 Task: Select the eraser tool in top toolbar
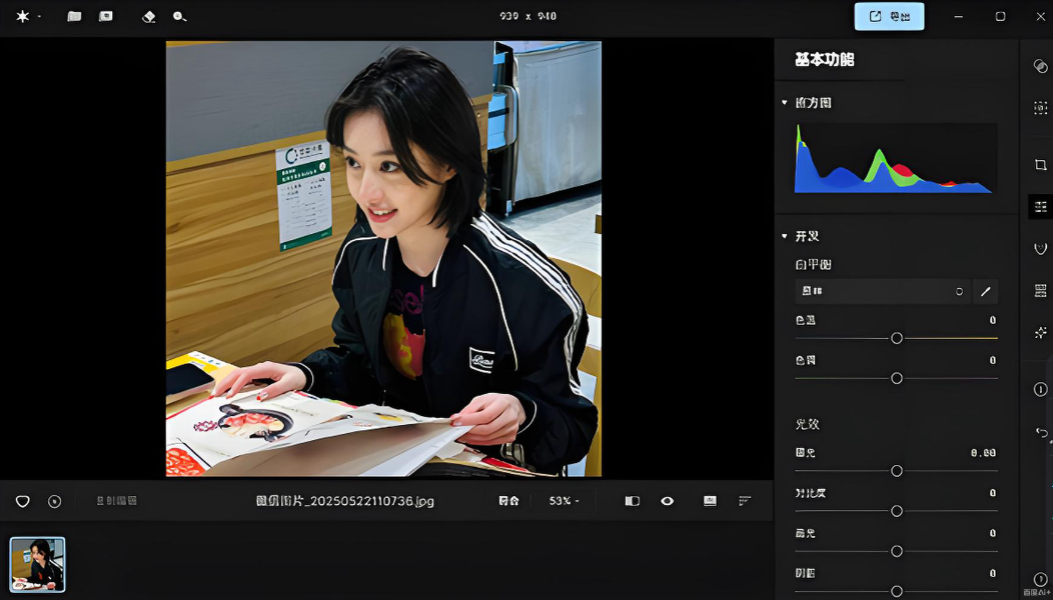click(x=149, y=17)
